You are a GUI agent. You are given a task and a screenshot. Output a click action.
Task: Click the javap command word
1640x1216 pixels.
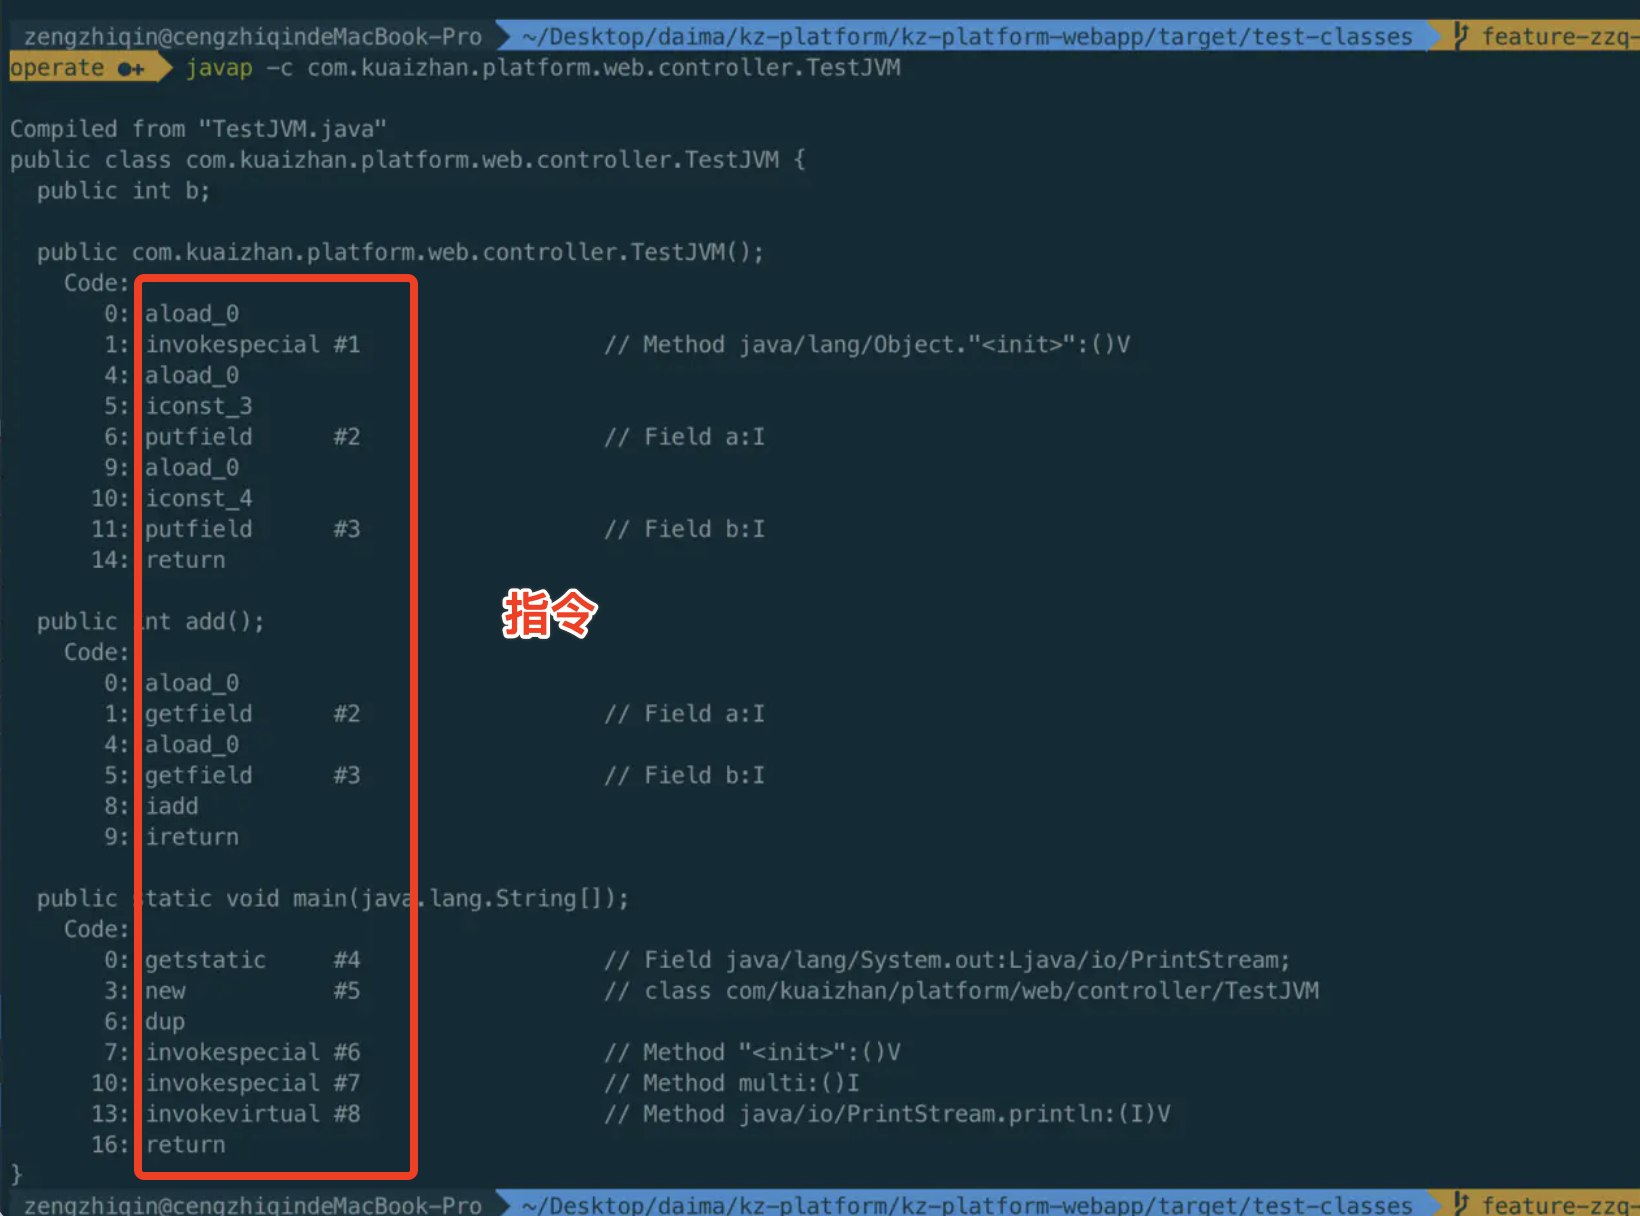coord(219,68)
